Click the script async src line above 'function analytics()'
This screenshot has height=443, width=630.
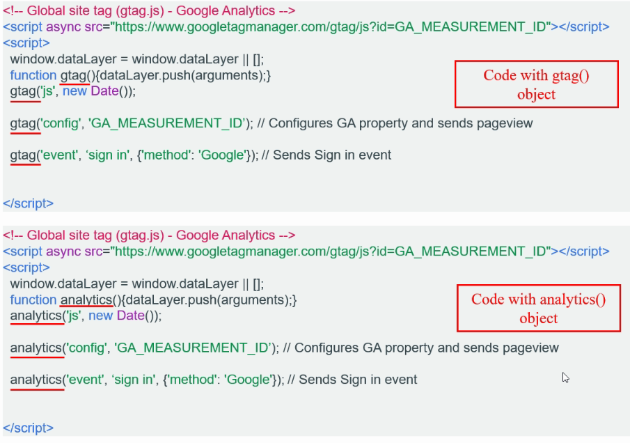(306, 251)
